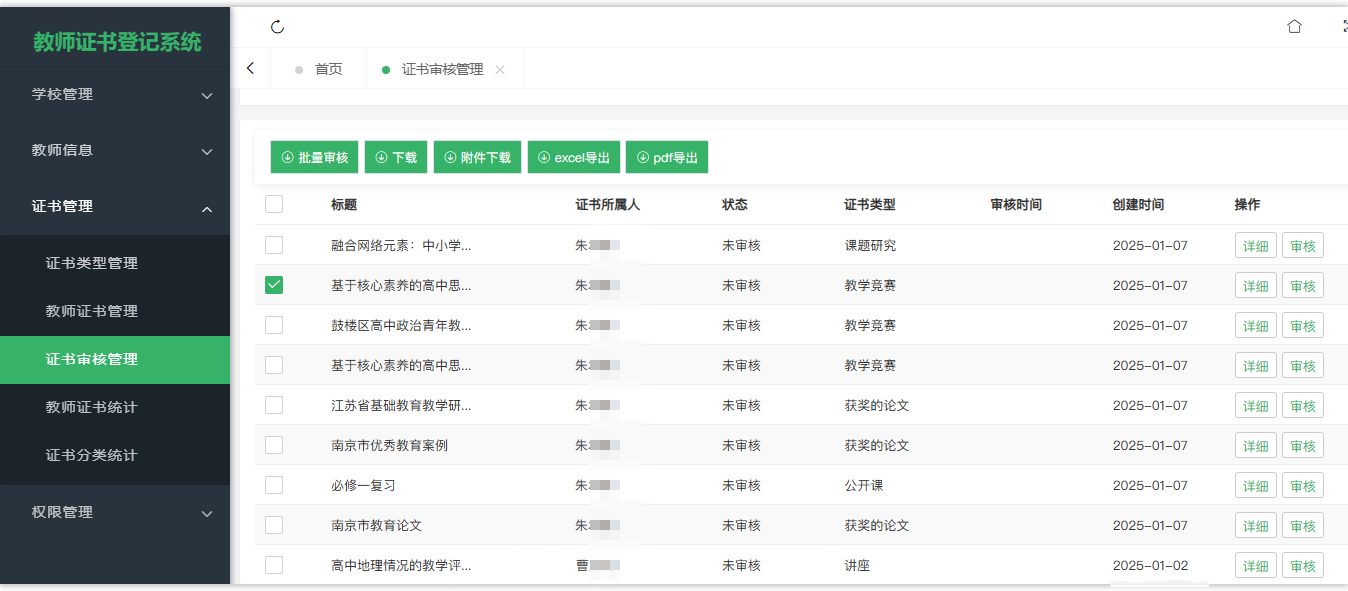Click the left arrow beside tabs

pyautogui.click(x=250, y=69)
